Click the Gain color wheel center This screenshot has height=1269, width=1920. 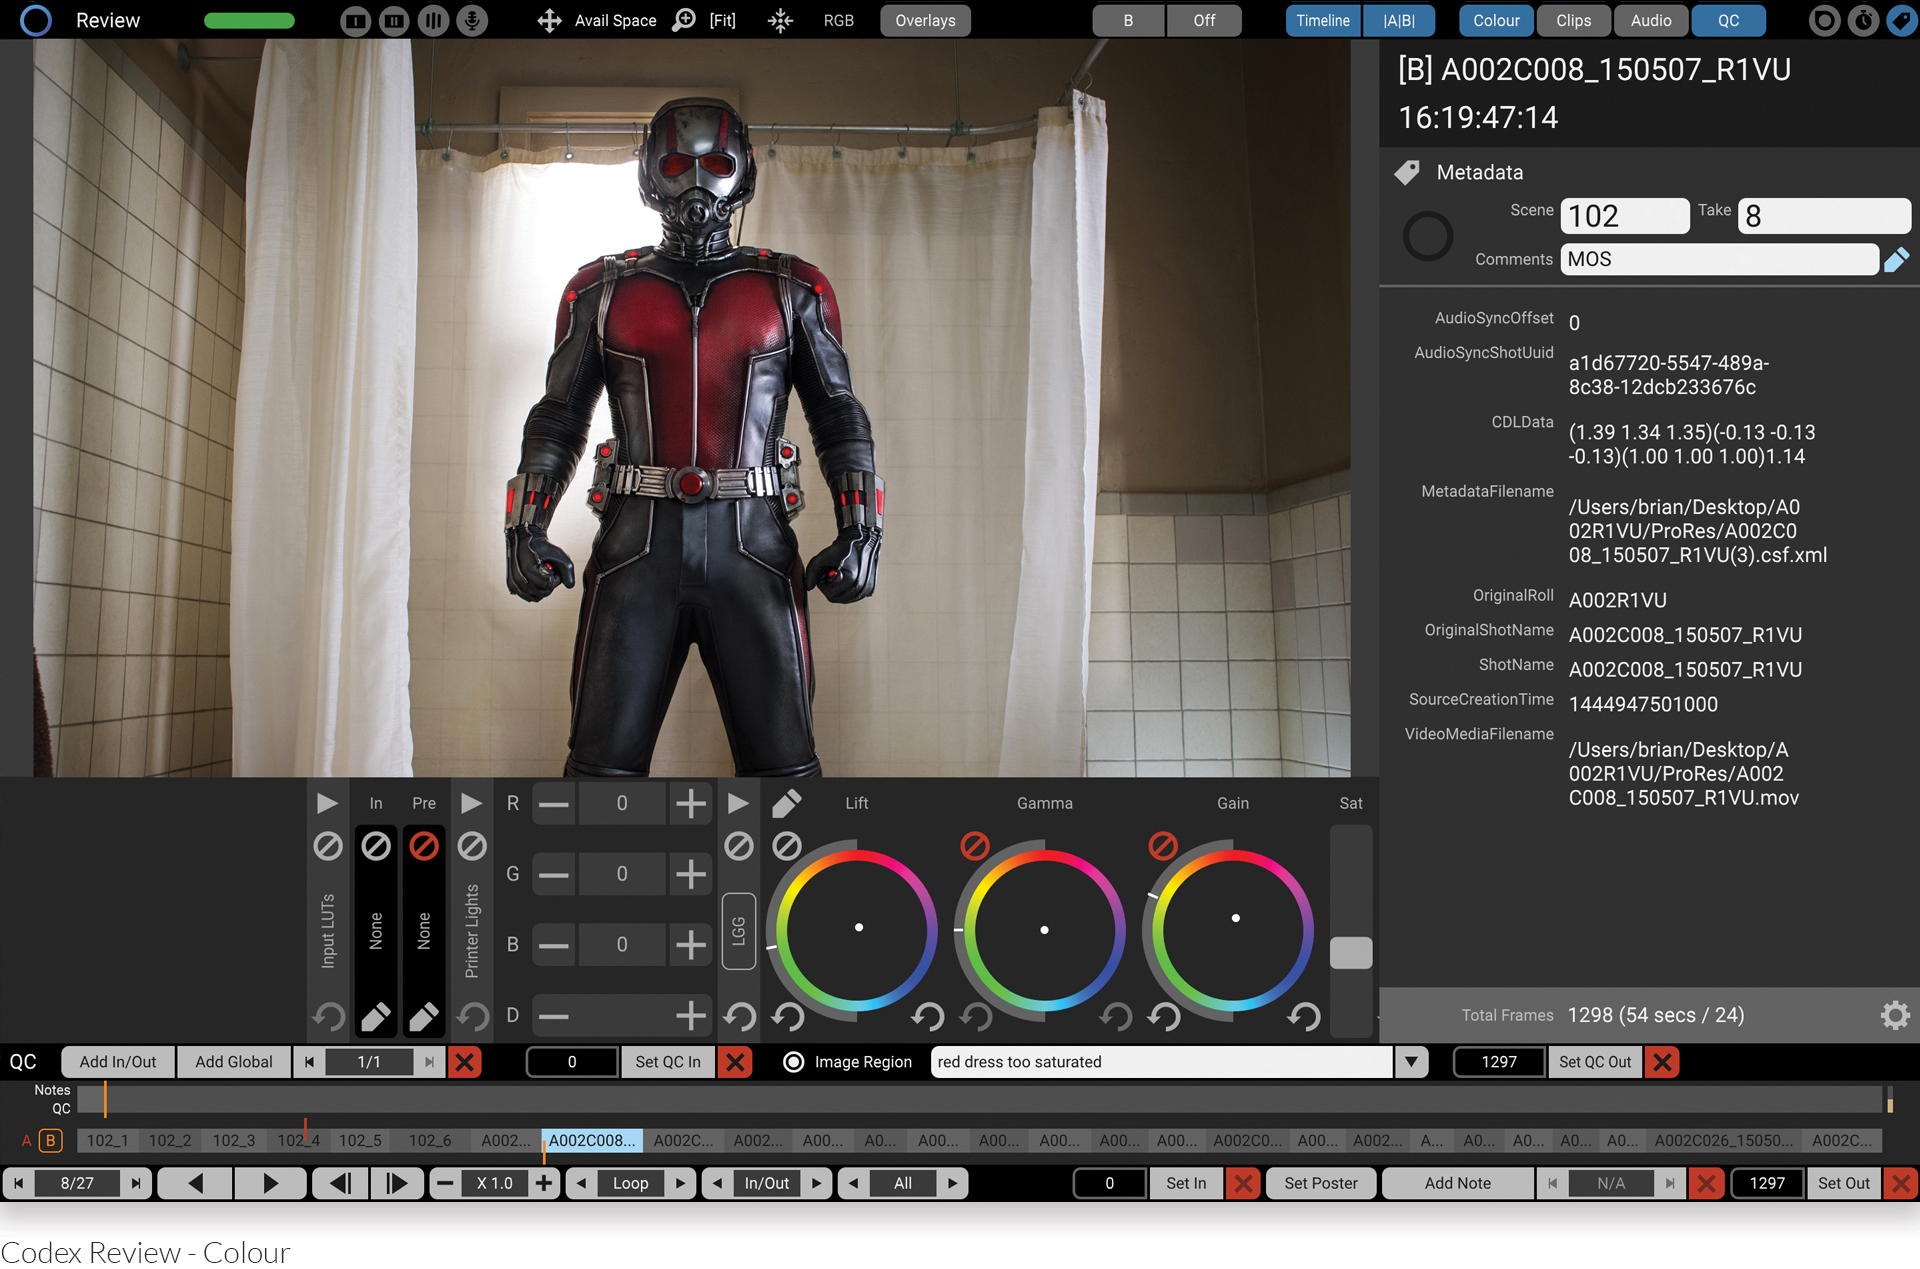coord(1232,930)
